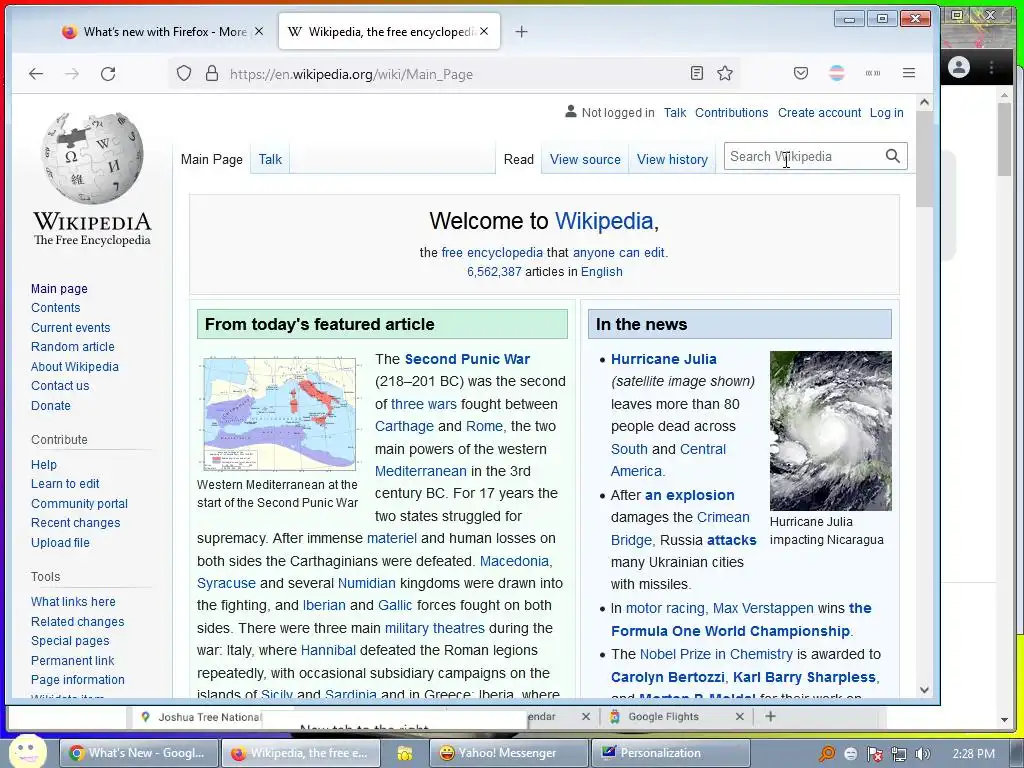Screen dimensions: 1024x768
Task: Open the network tray icon
Action: coord(899,754)
